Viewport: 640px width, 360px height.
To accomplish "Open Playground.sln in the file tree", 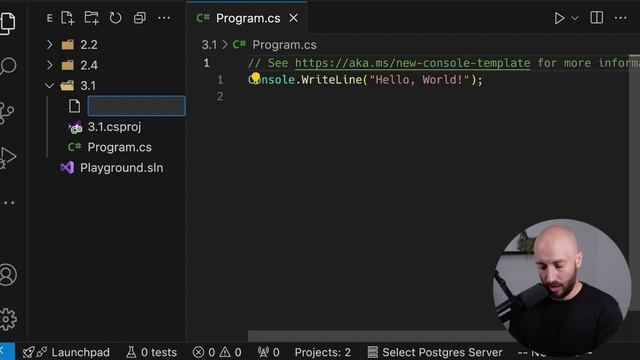I will coord(121,168).
